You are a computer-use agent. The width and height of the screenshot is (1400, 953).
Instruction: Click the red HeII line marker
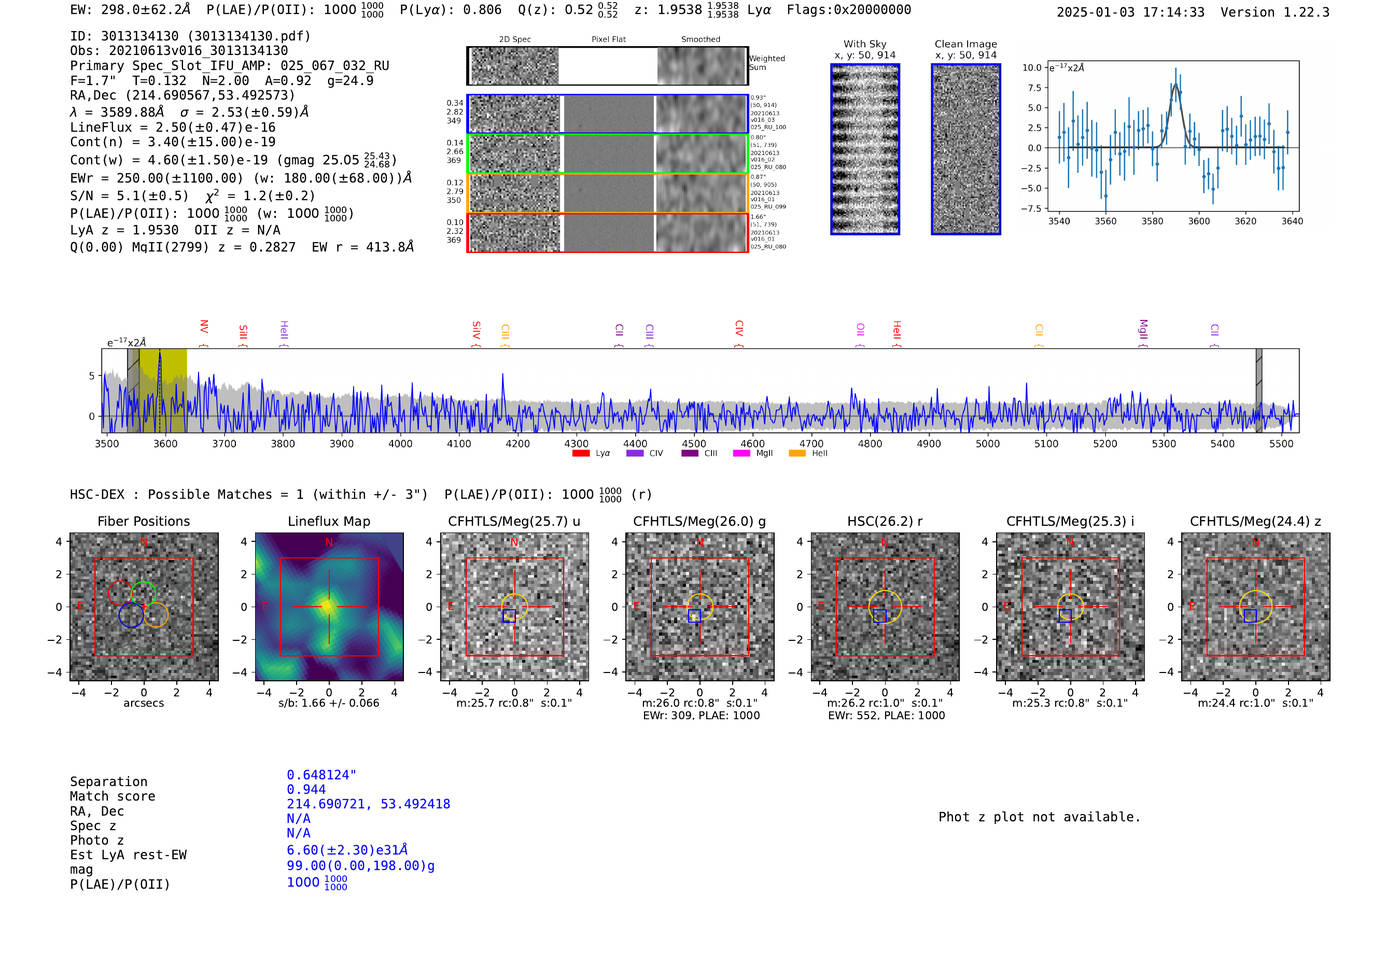coord(897,333)
